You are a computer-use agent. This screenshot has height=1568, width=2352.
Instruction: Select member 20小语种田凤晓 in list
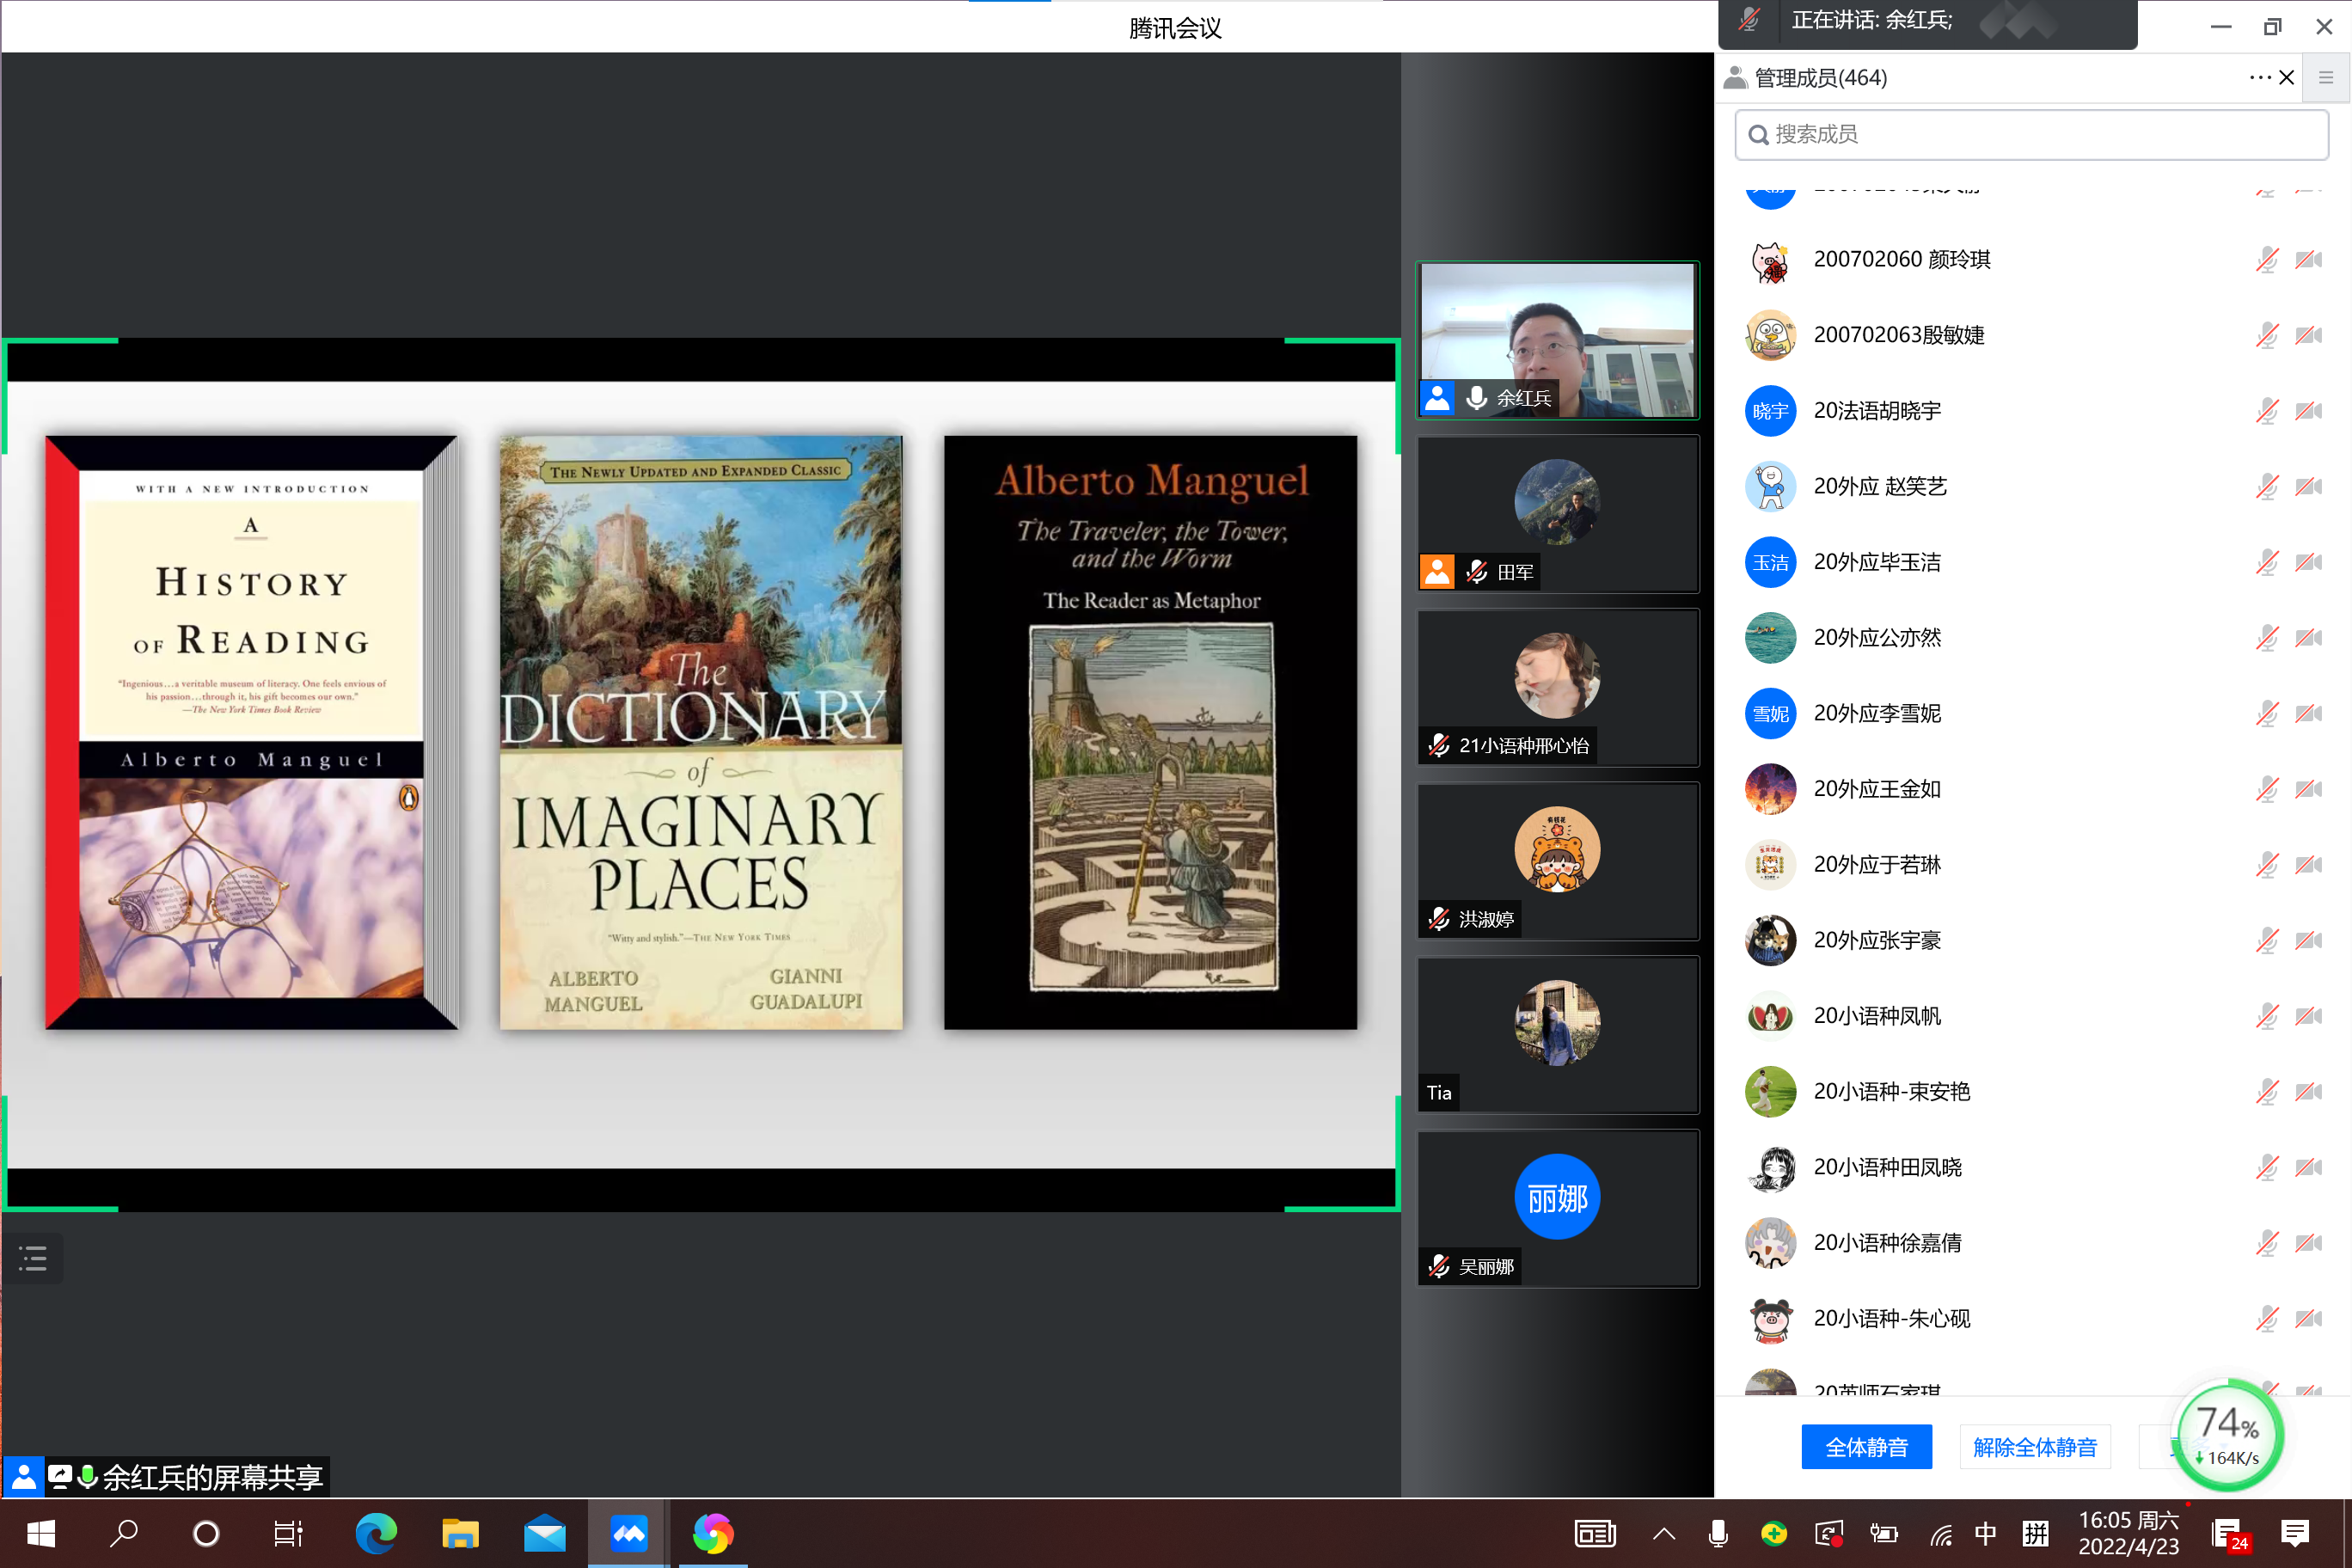pos(1887,1167)
